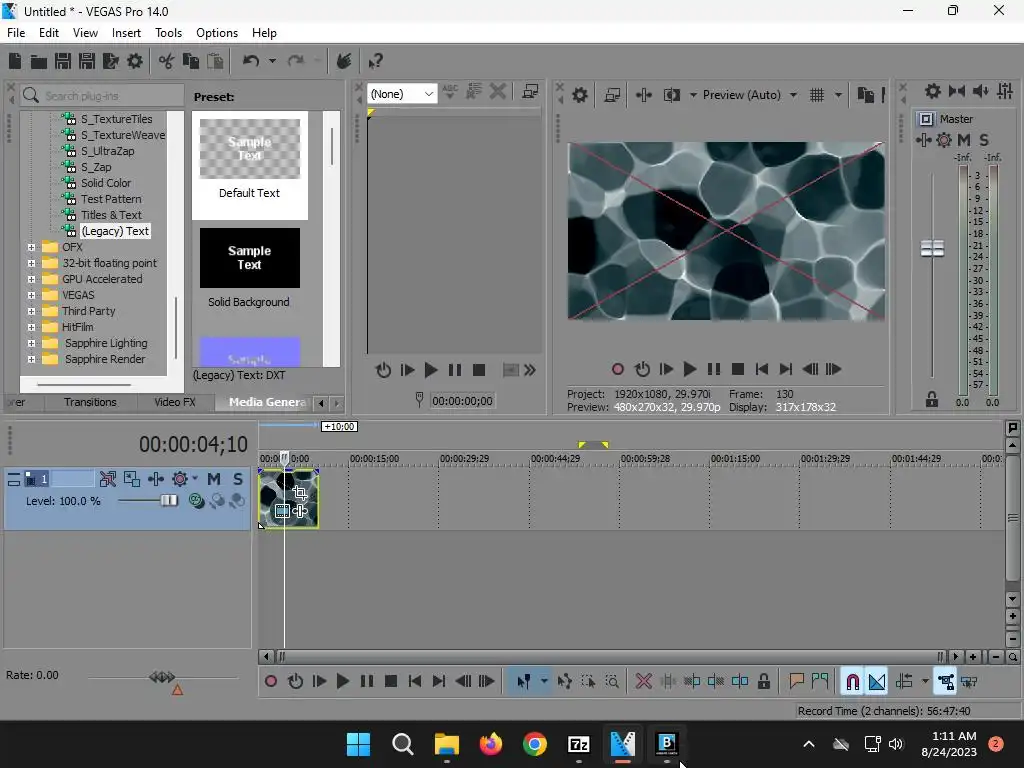Switch to the Transitions tab
Viewport: 1024px width, 768px height.
(90, 402)
